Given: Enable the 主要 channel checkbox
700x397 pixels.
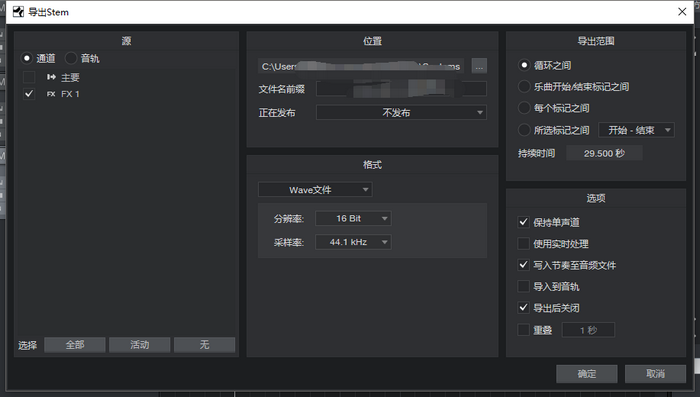Looking at the screenshot, I should pos(29,77).
